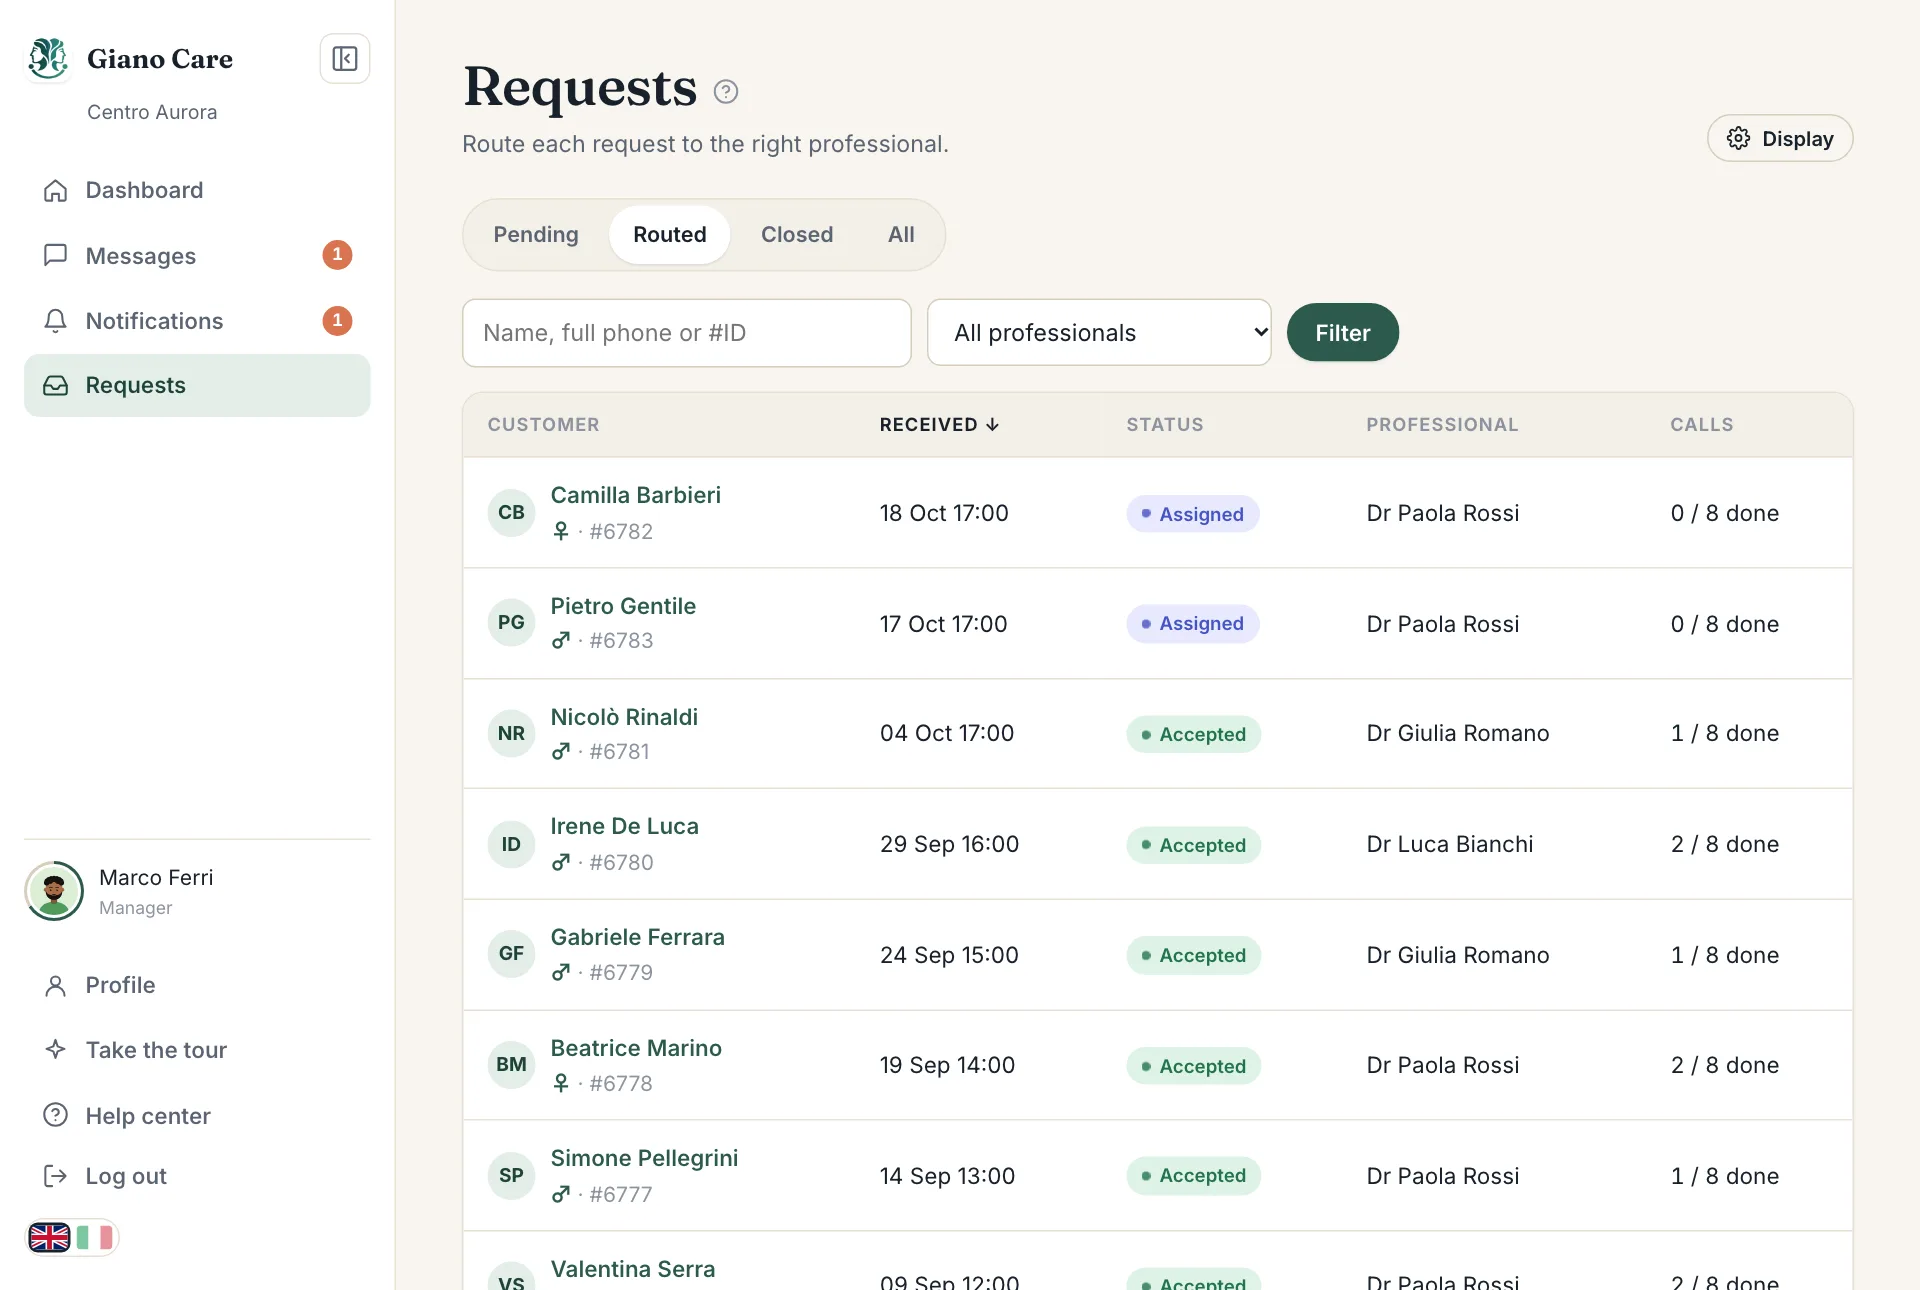Click the Accepted status for Beatrice Marino

click(x=1194, y=1067)
